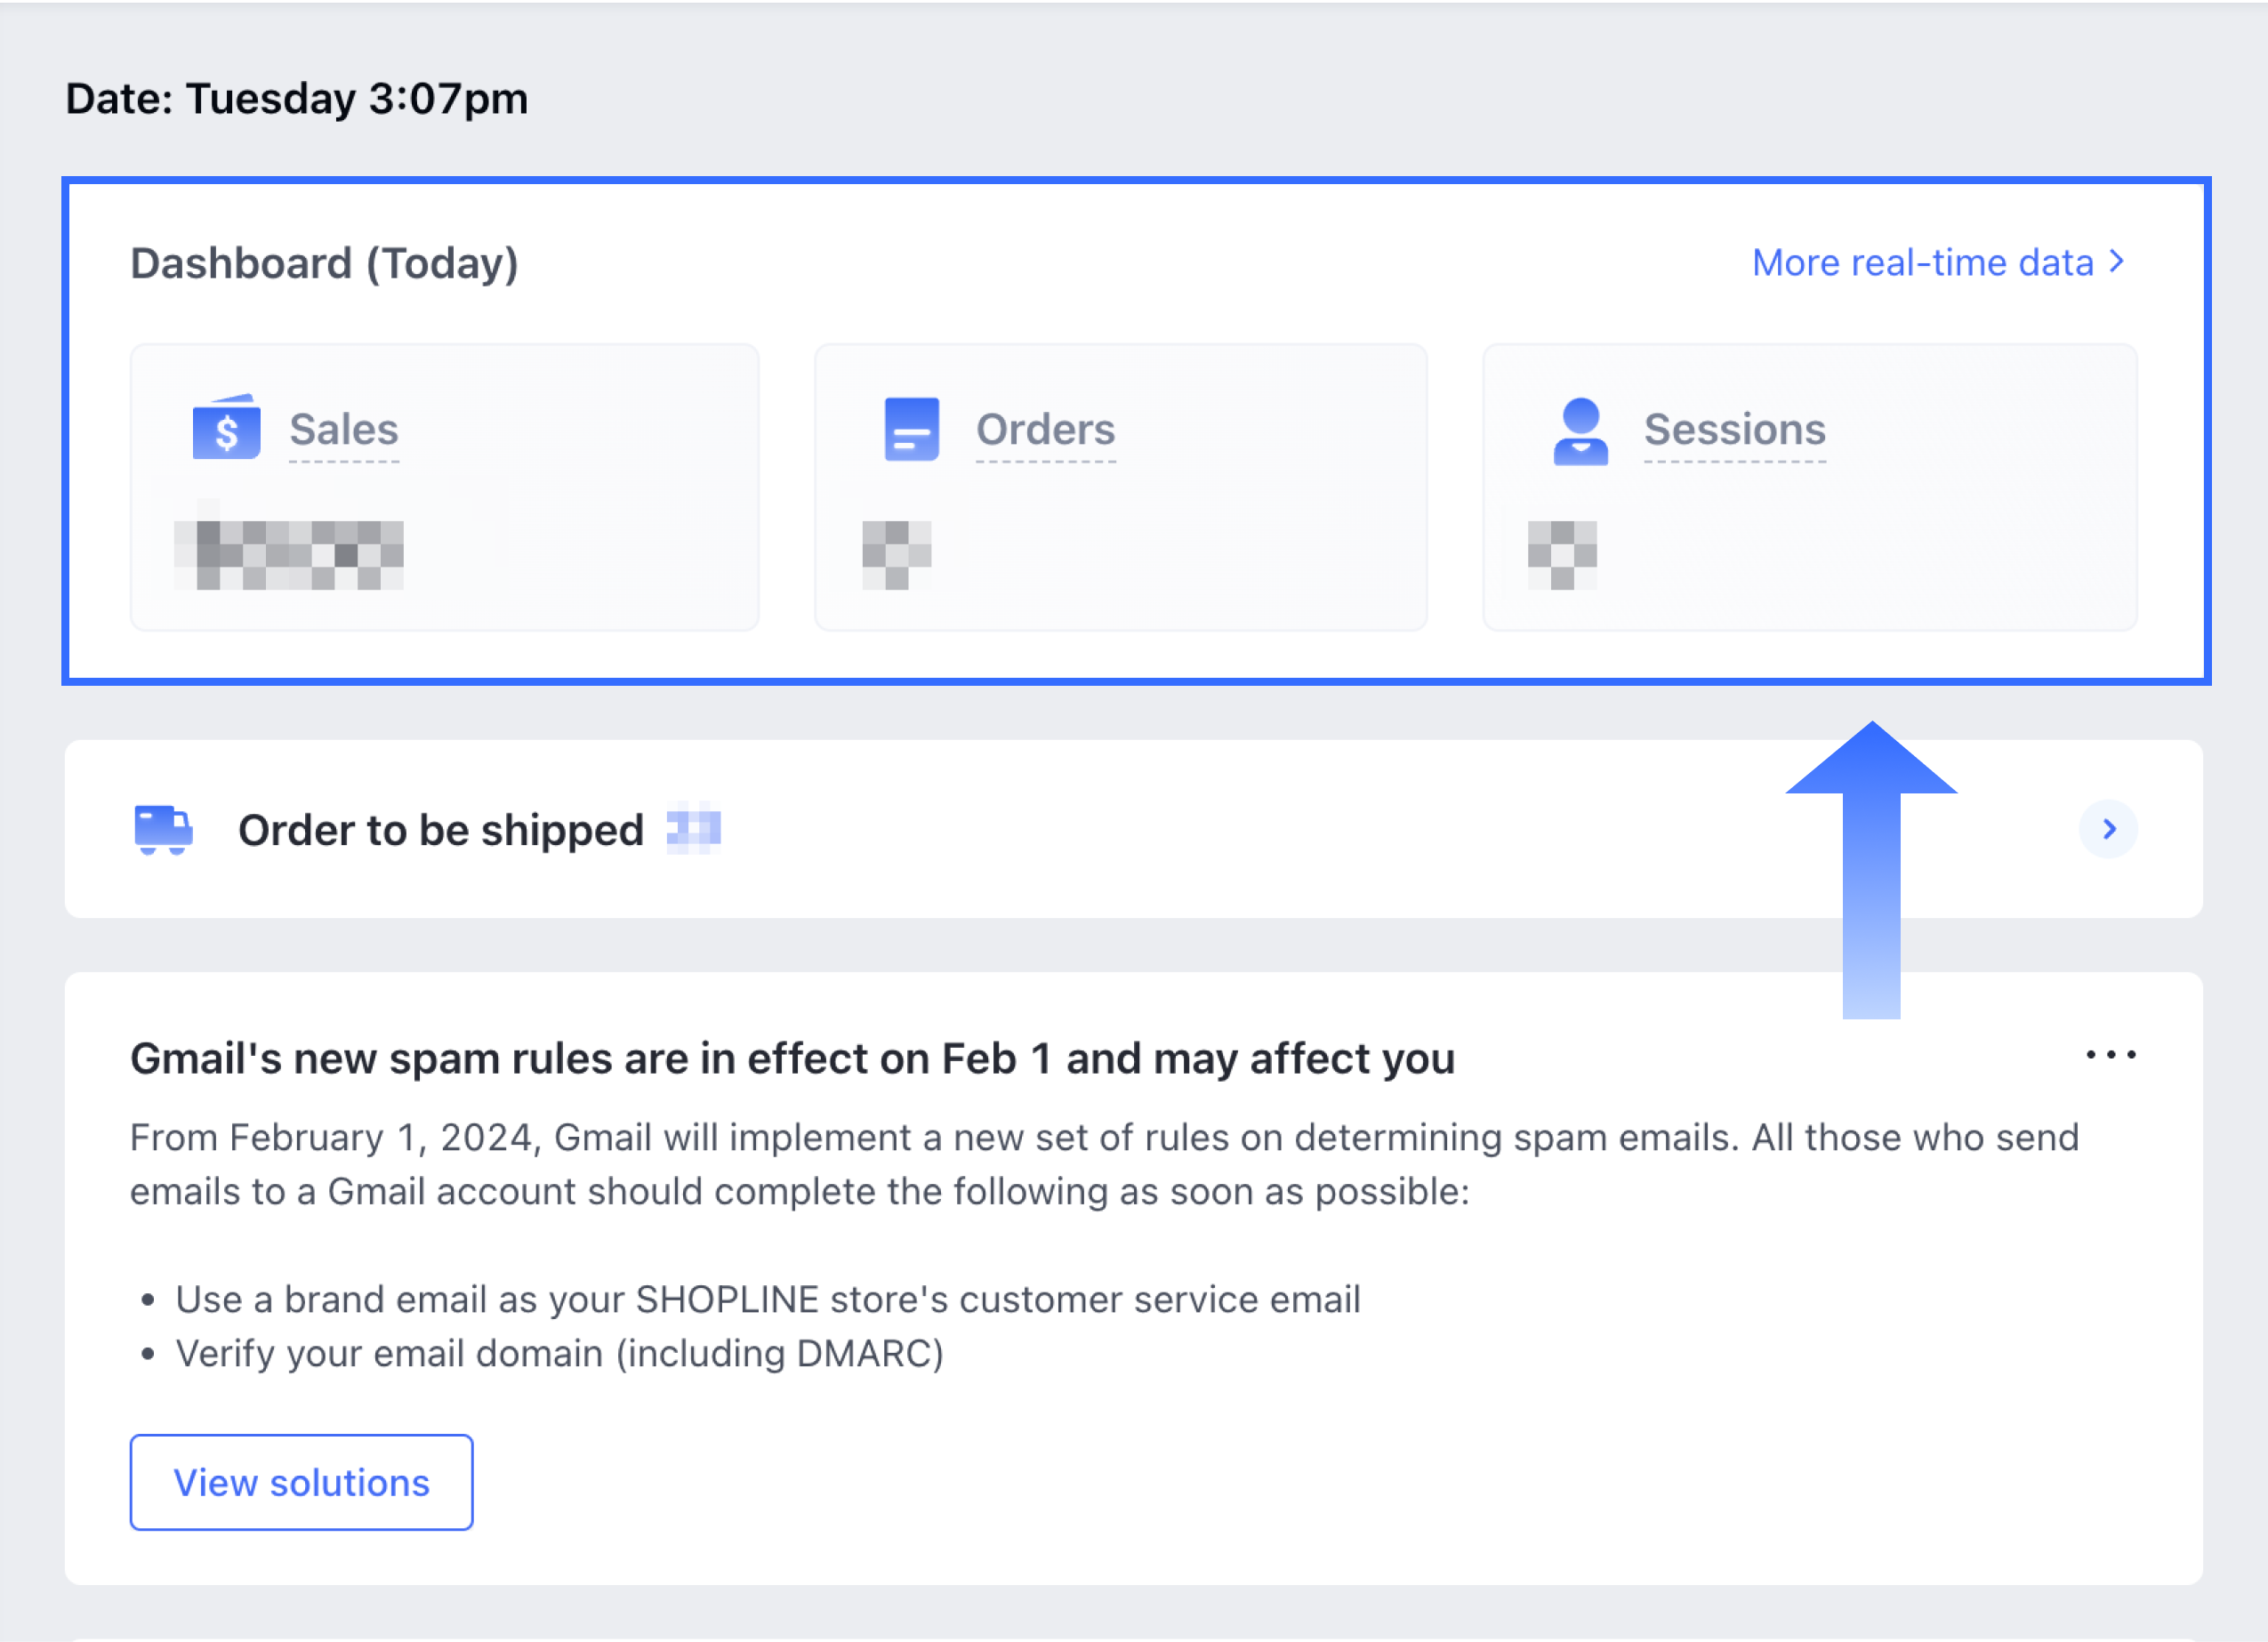
Task: Expand Order to be shipped chevron
Action: 2108,829
